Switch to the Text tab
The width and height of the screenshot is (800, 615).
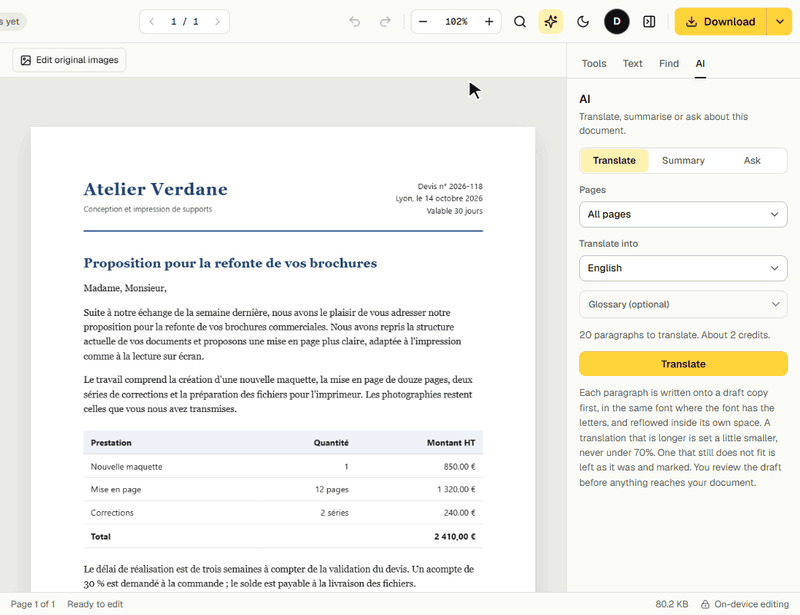tap(632, 63)
